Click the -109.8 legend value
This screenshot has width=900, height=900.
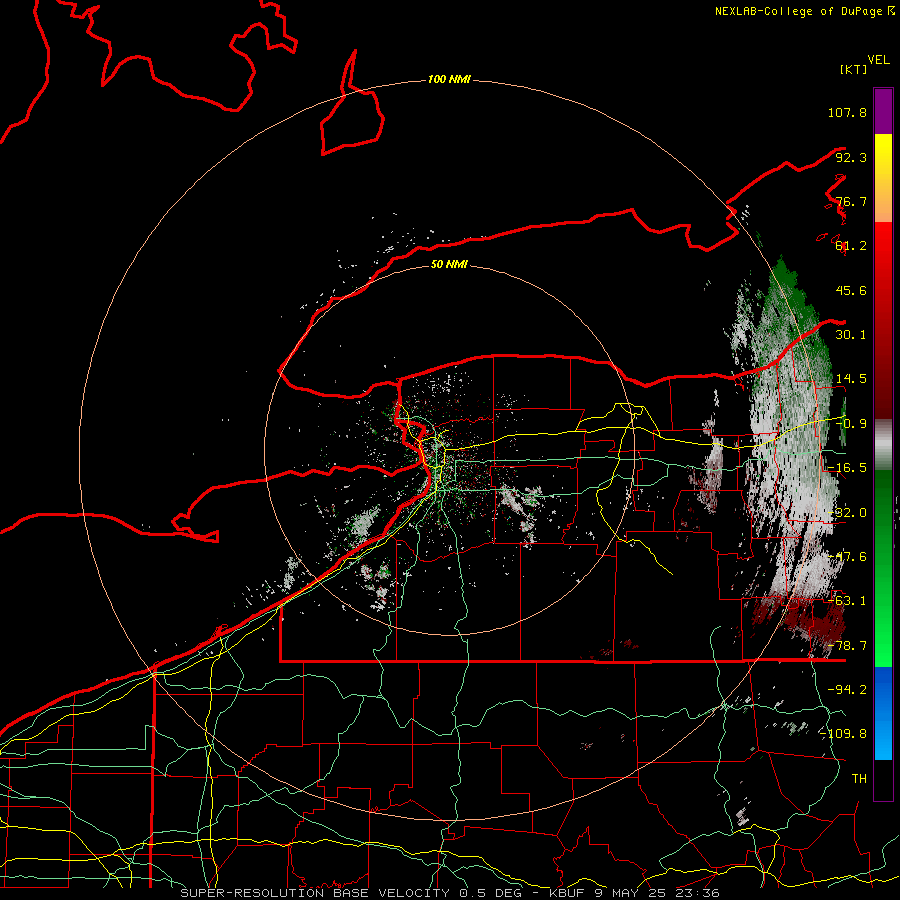tap(843, 734)
